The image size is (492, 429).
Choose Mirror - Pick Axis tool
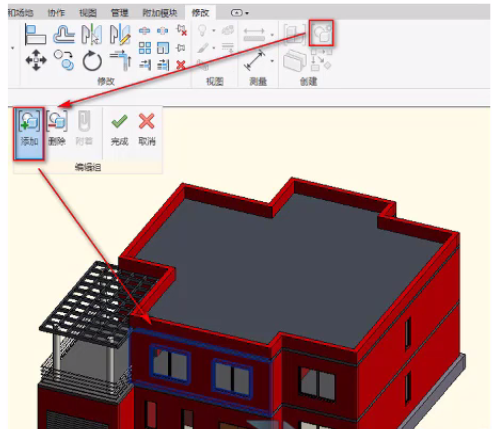tap(92, 34)
